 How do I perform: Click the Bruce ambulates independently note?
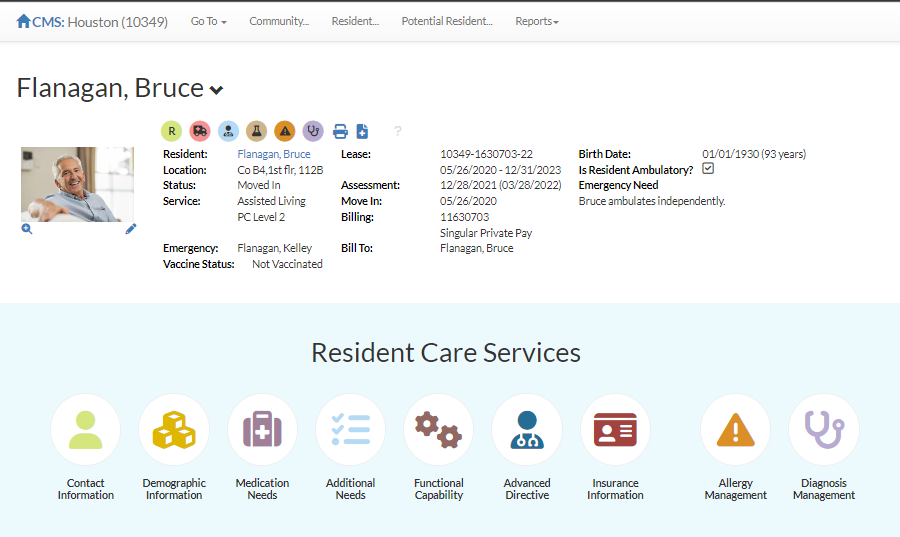pos(652,201)
